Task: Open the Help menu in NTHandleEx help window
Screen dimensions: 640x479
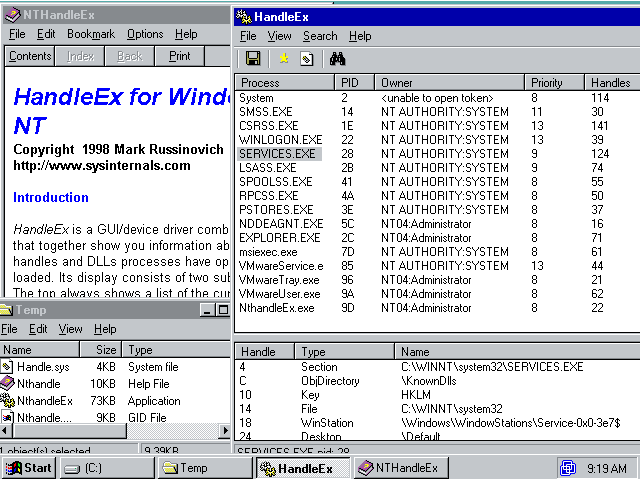Action: 186,34
